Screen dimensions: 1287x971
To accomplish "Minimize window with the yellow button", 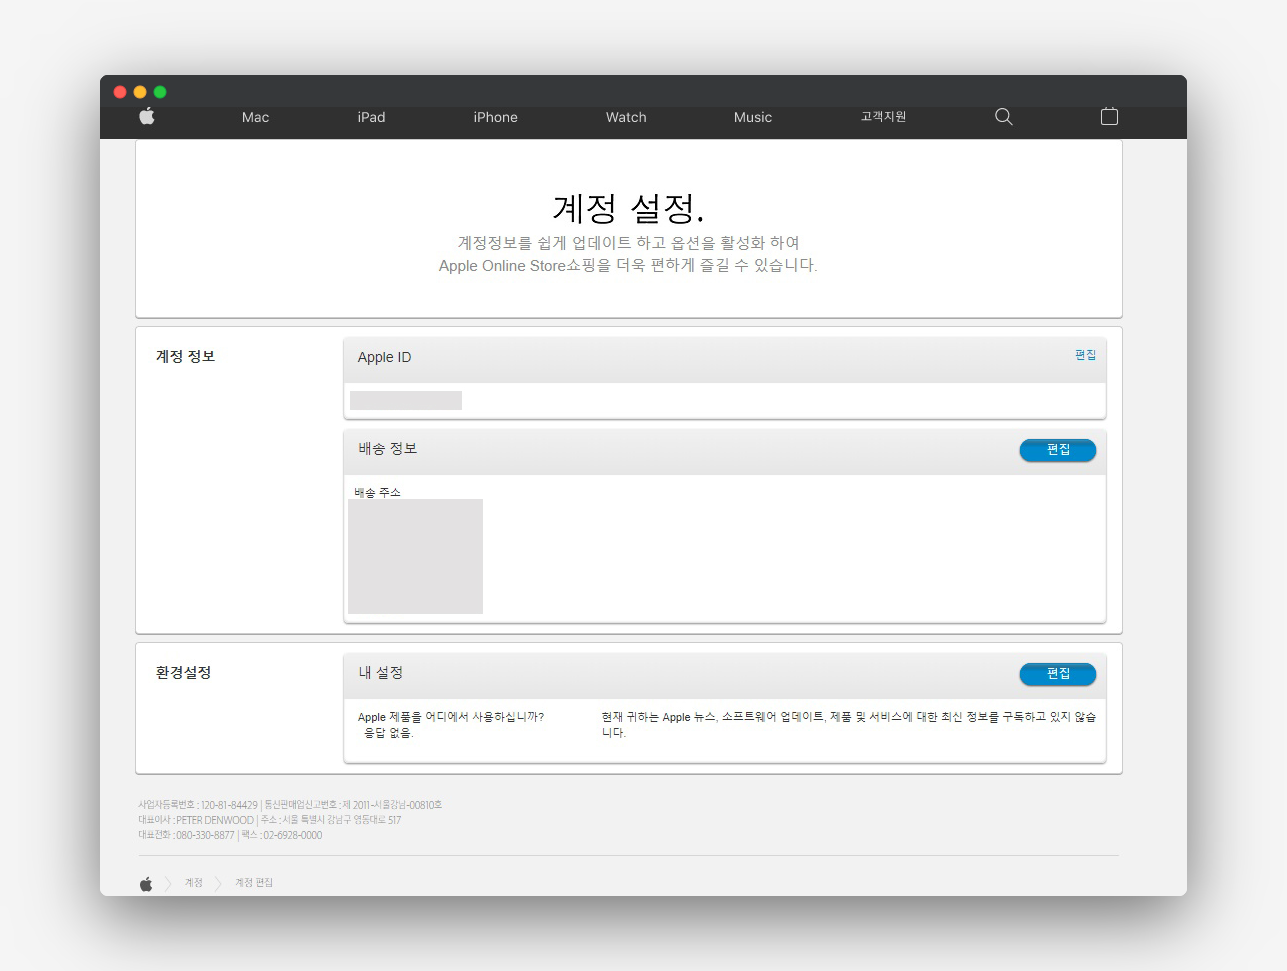I will point(140,92).
